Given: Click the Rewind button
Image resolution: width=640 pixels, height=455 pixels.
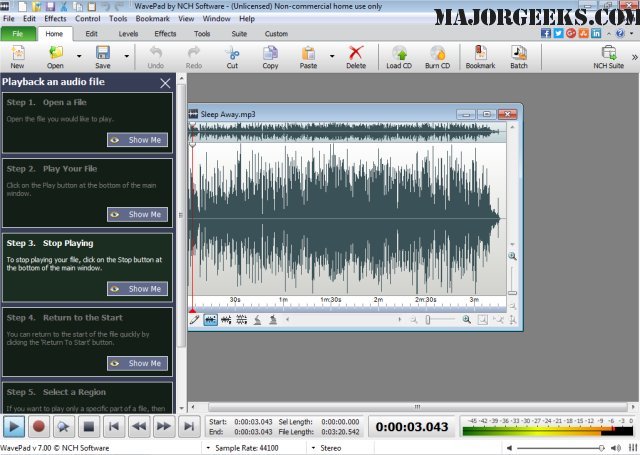Looking at the screenshot, I should click(139, 427).
